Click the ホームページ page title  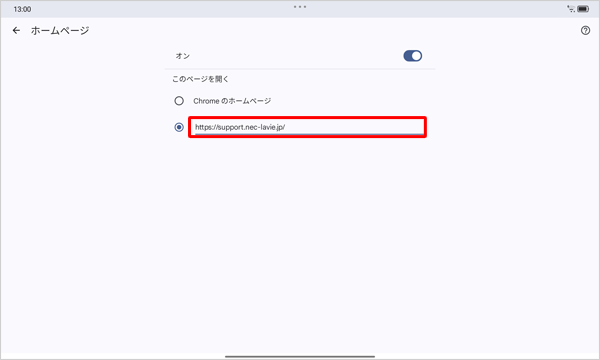(x=60, y=30)
